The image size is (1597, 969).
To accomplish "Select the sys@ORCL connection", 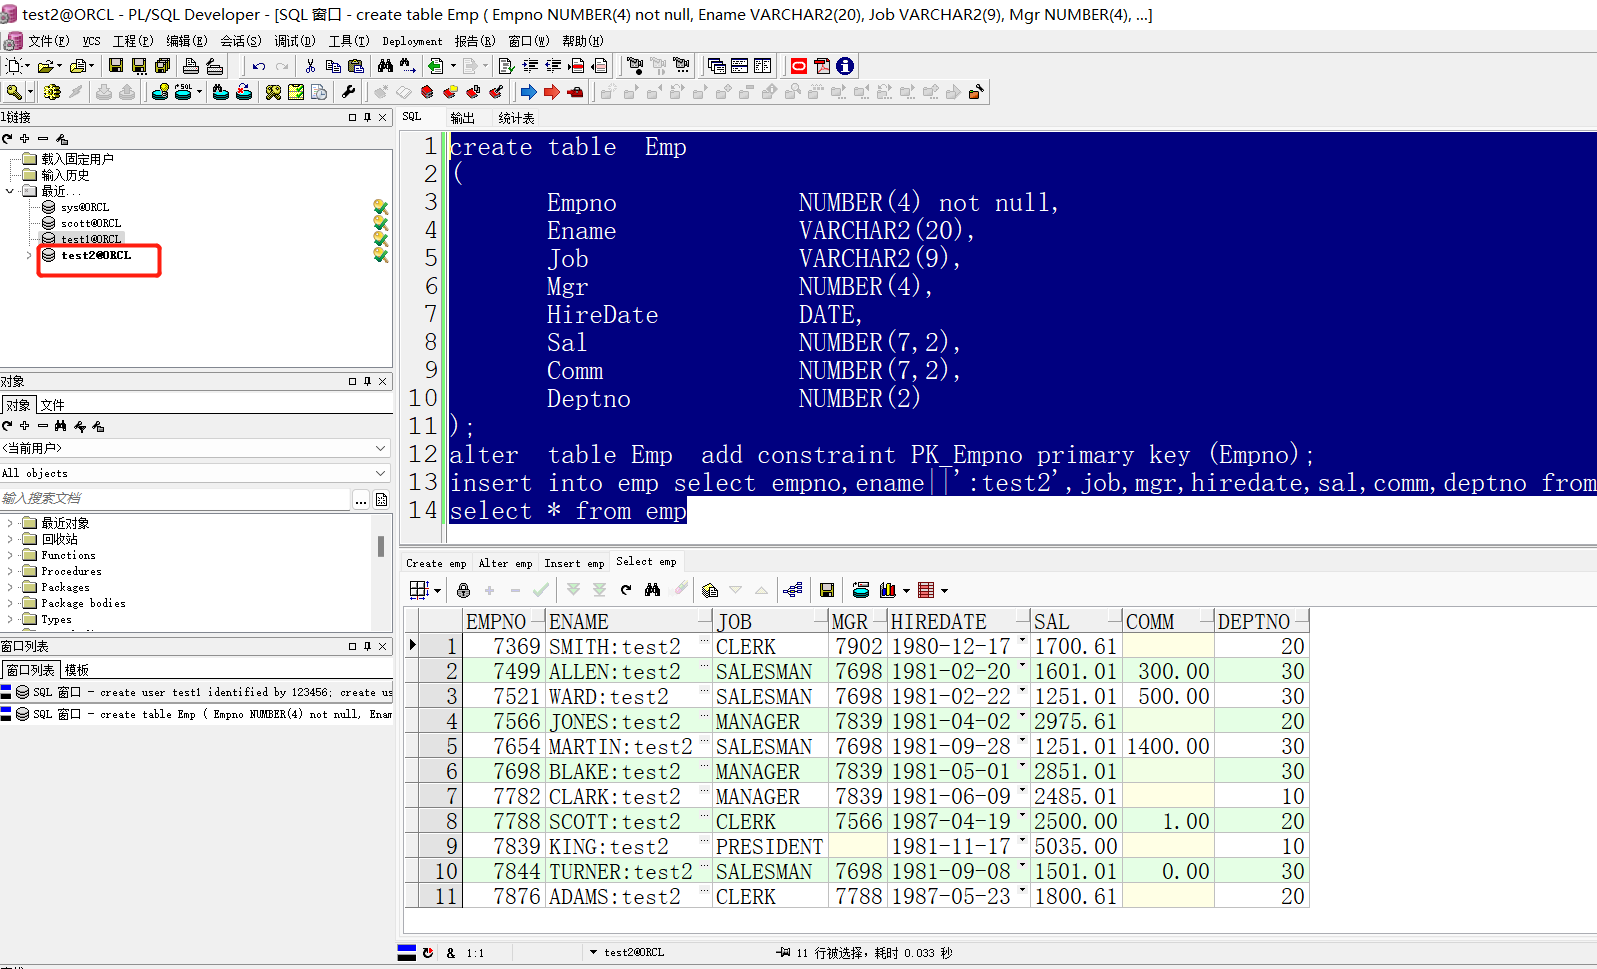I will 85,207.
